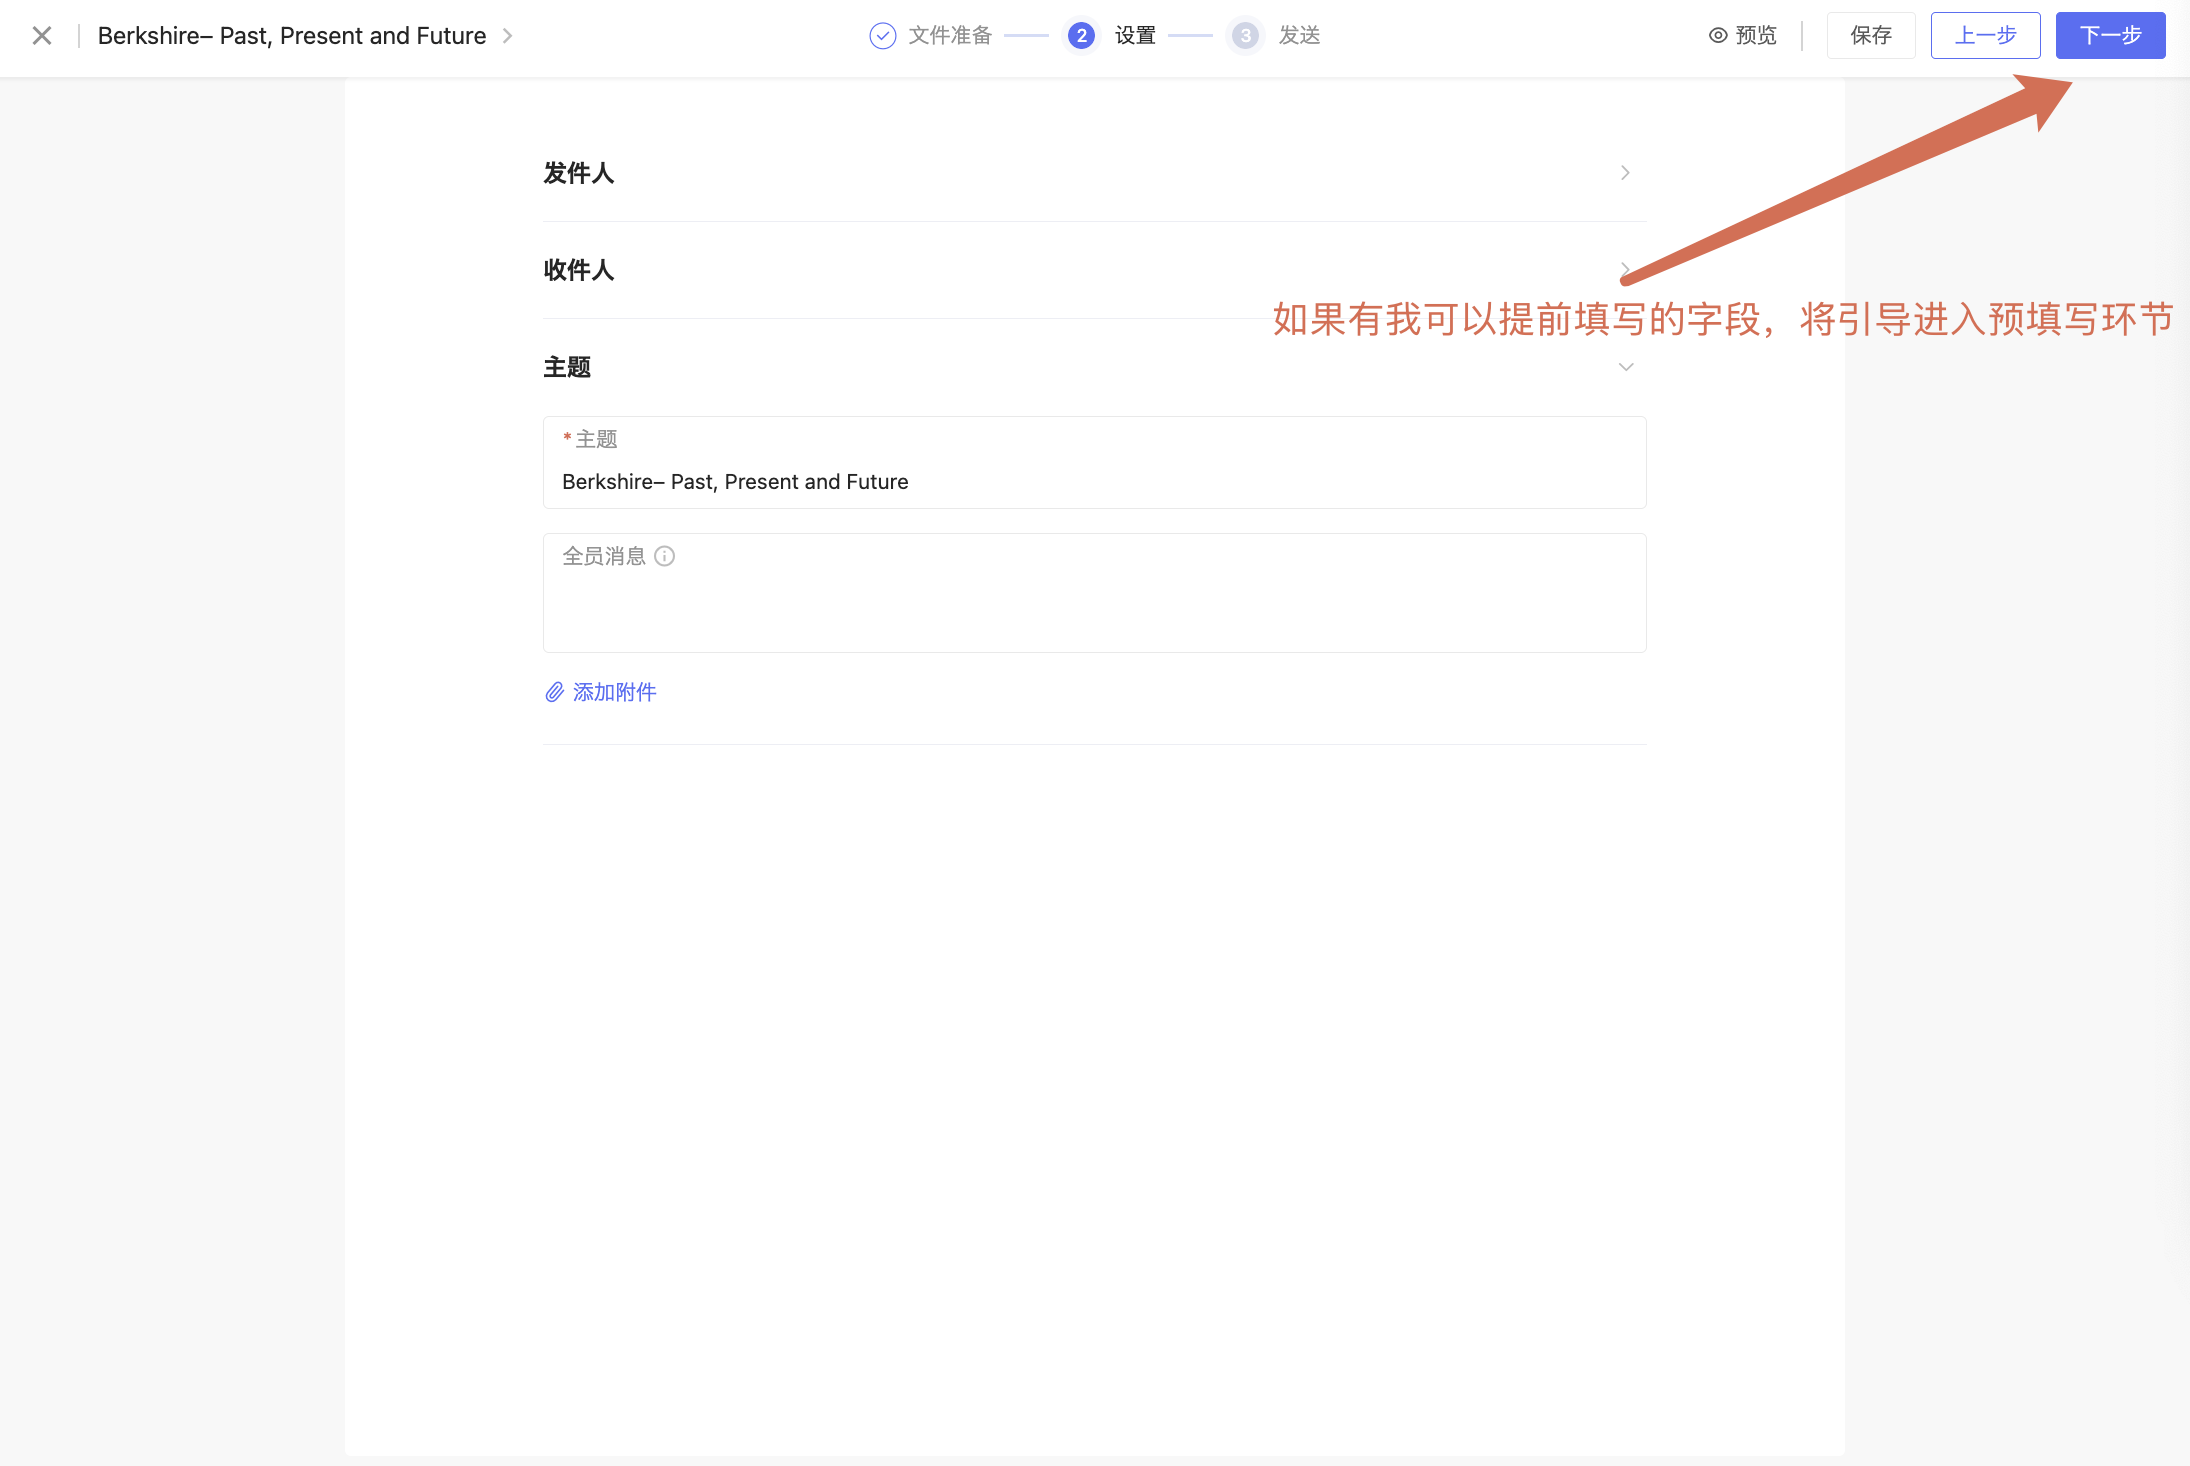Click the 添加附件 link
Screen dimensions: 2190x1466
[614, 692]
